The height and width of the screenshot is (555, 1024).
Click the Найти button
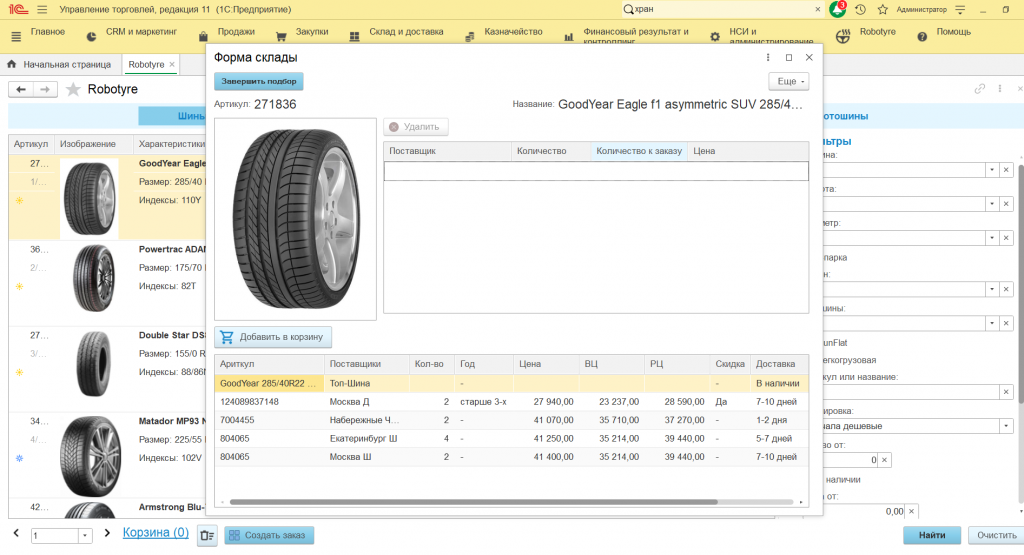tap(932, 535)
